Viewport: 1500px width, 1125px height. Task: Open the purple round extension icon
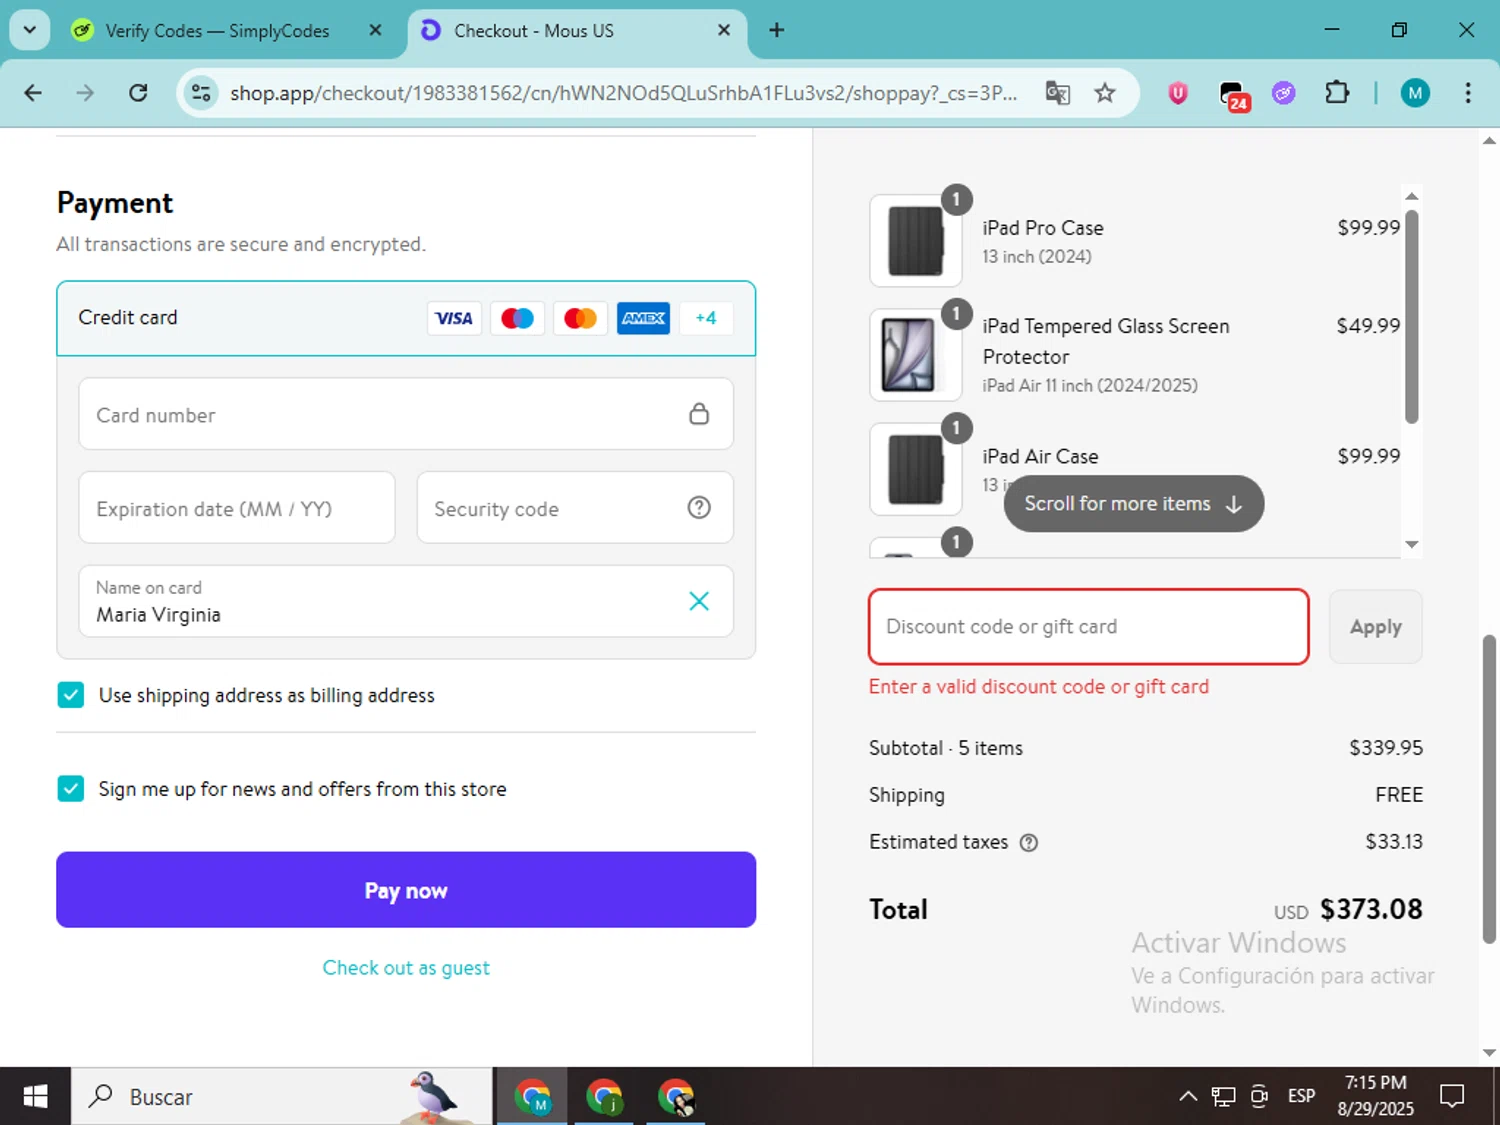1284,93
